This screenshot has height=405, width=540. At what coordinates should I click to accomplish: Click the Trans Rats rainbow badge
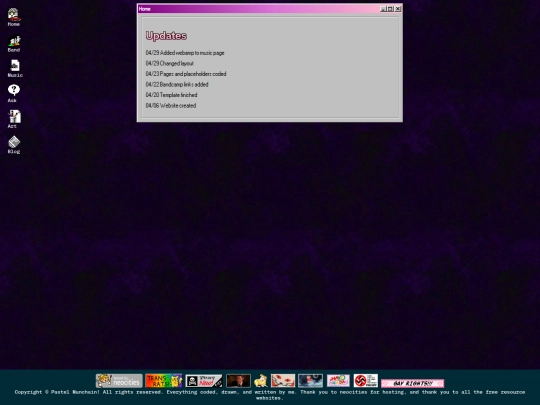coord(164,381)
